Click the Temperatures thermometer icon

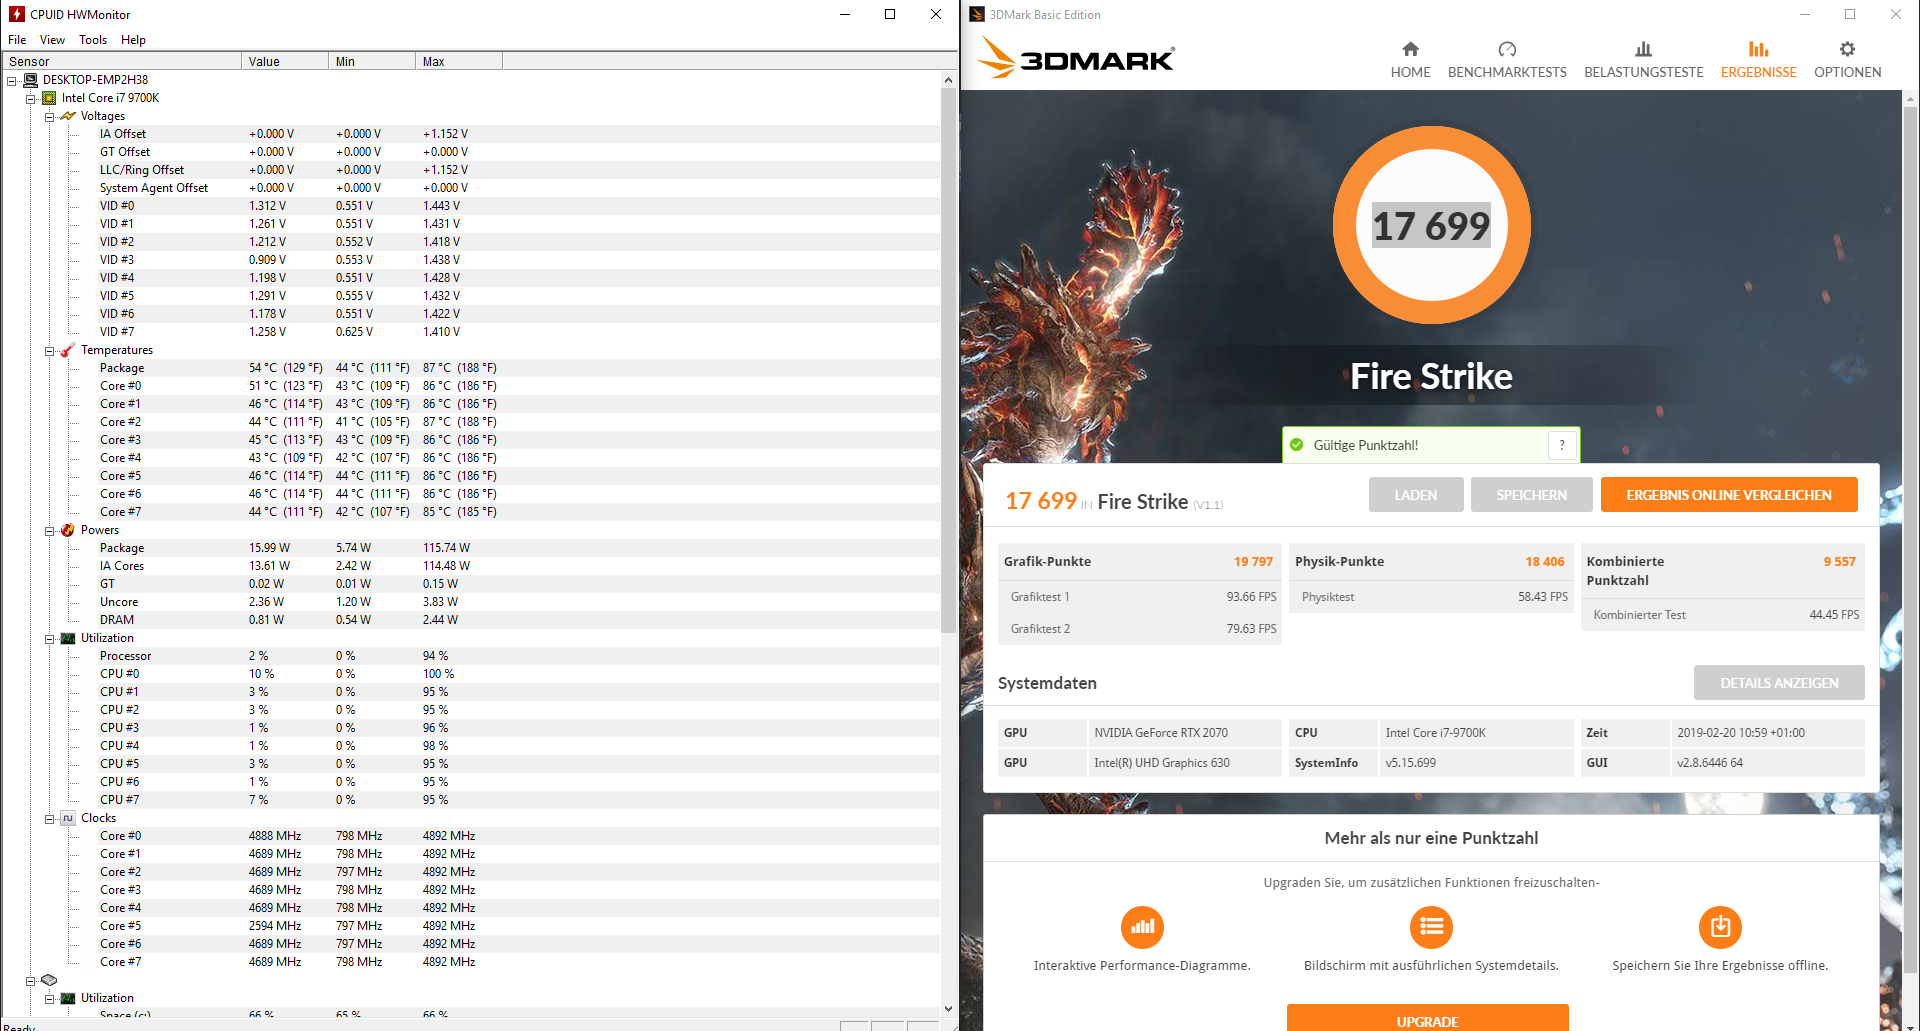(x=68, y=350)
